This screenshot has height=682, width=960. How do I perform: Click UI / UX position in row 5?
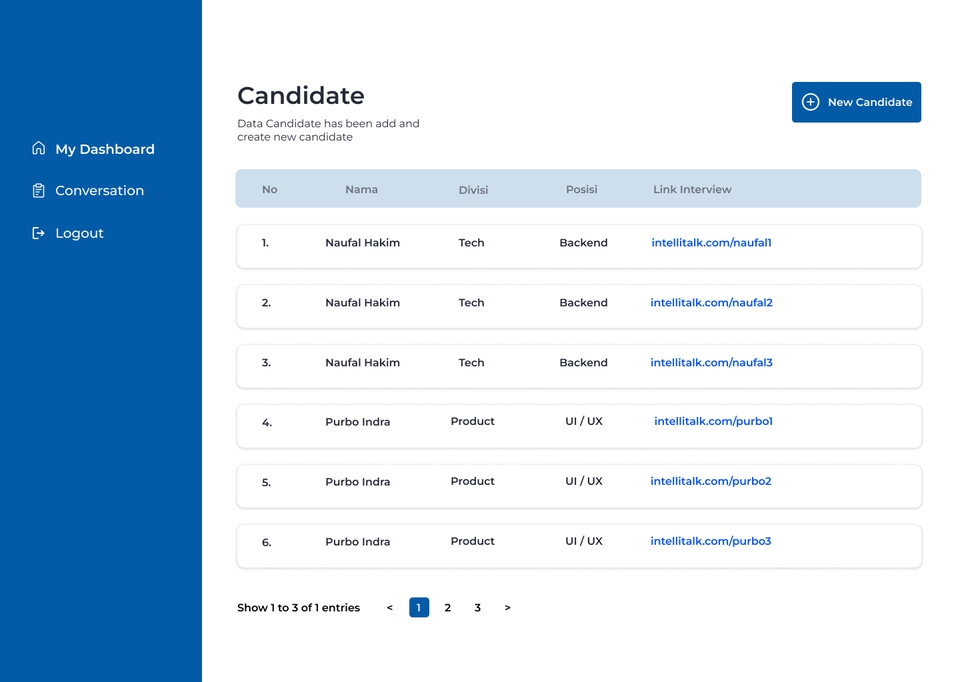tap(584, 481)
